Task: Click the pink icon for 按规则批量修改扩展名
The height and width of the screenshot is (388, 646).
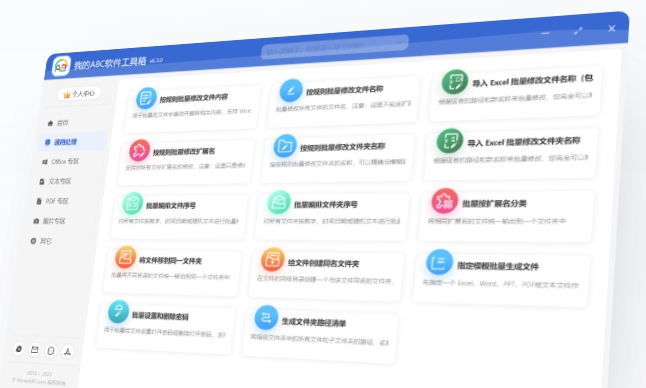Action: pyautogui.click(x=139, y=150)
